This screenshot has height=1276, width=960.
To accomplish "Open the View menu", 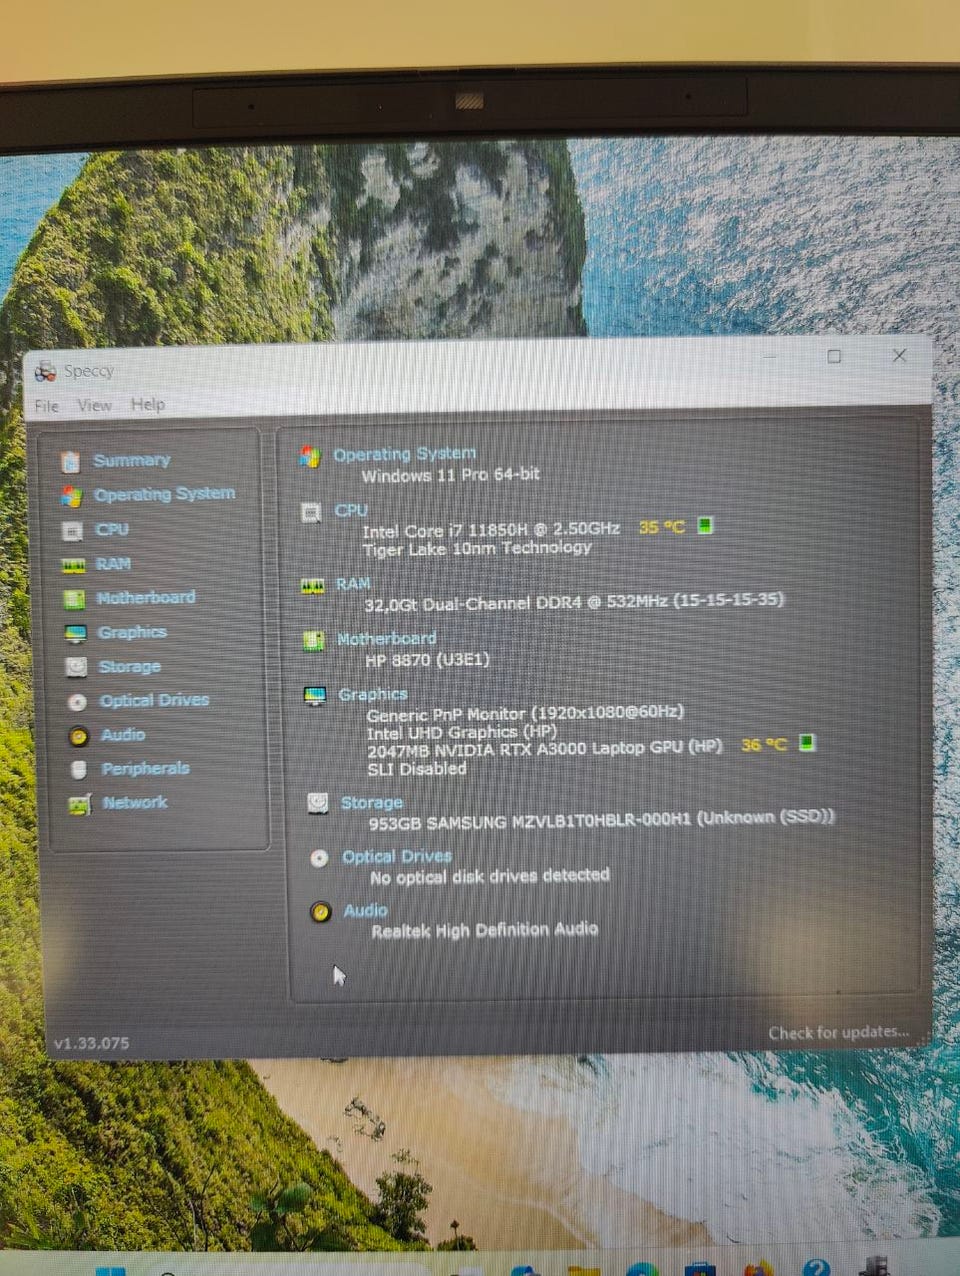I will click(x=94, y=405).
